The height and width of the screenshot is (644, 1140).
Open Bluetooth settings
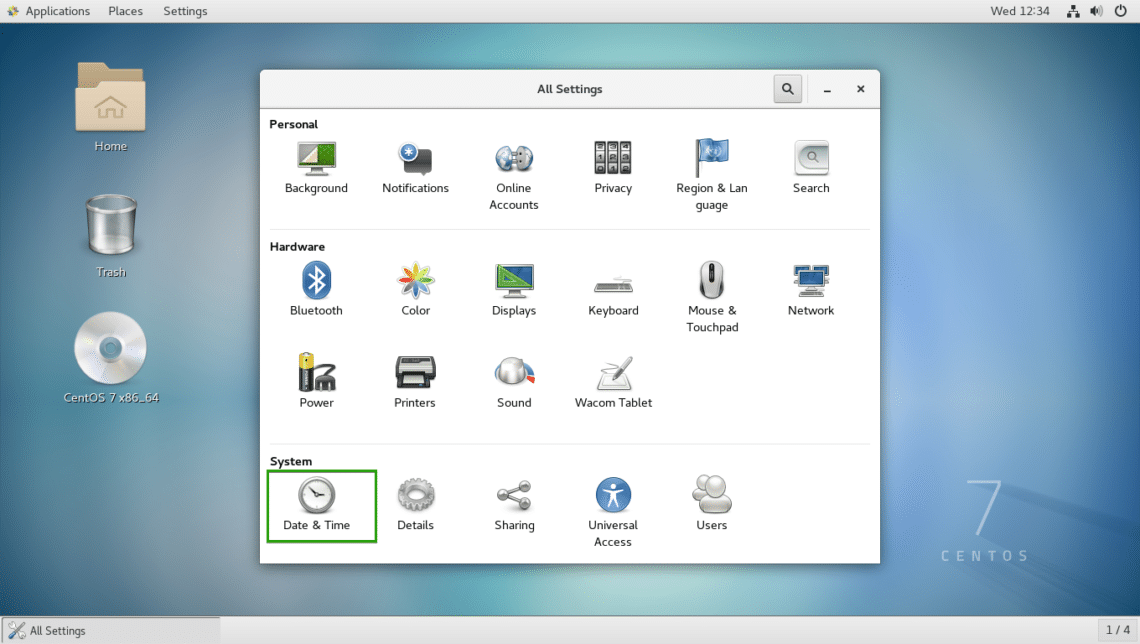[316, 288]
